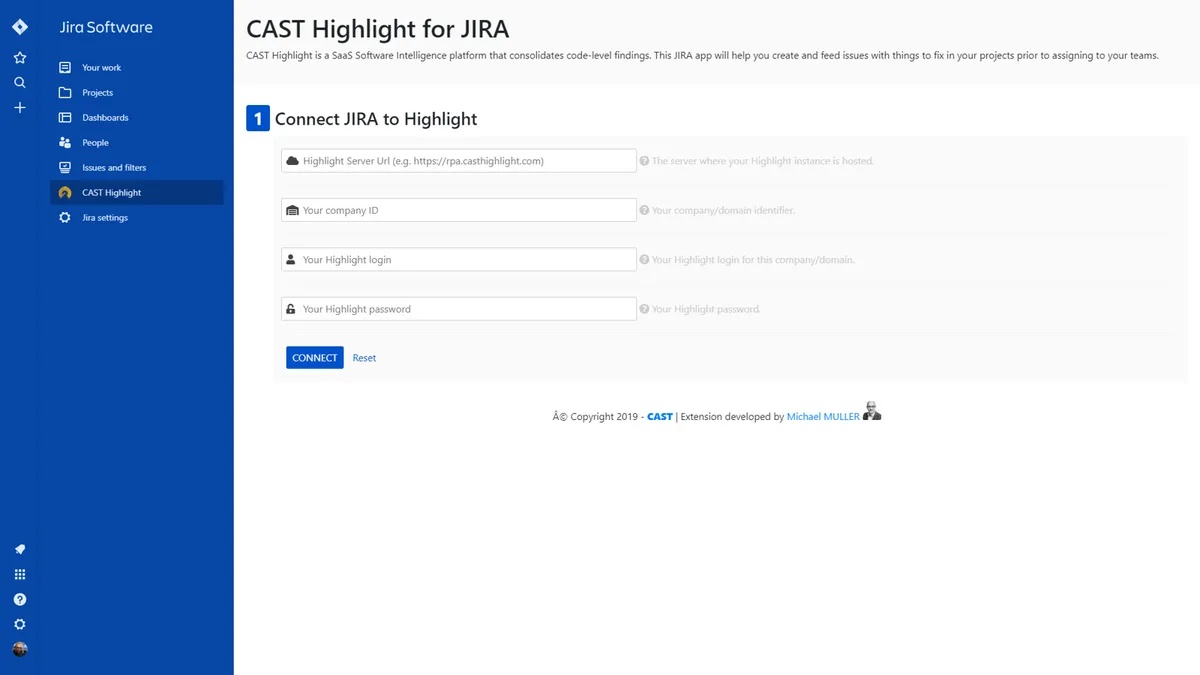Viewport: 1200px width, 675px height.
Task: Focus the Your Highlight login field
Action: 459,259
